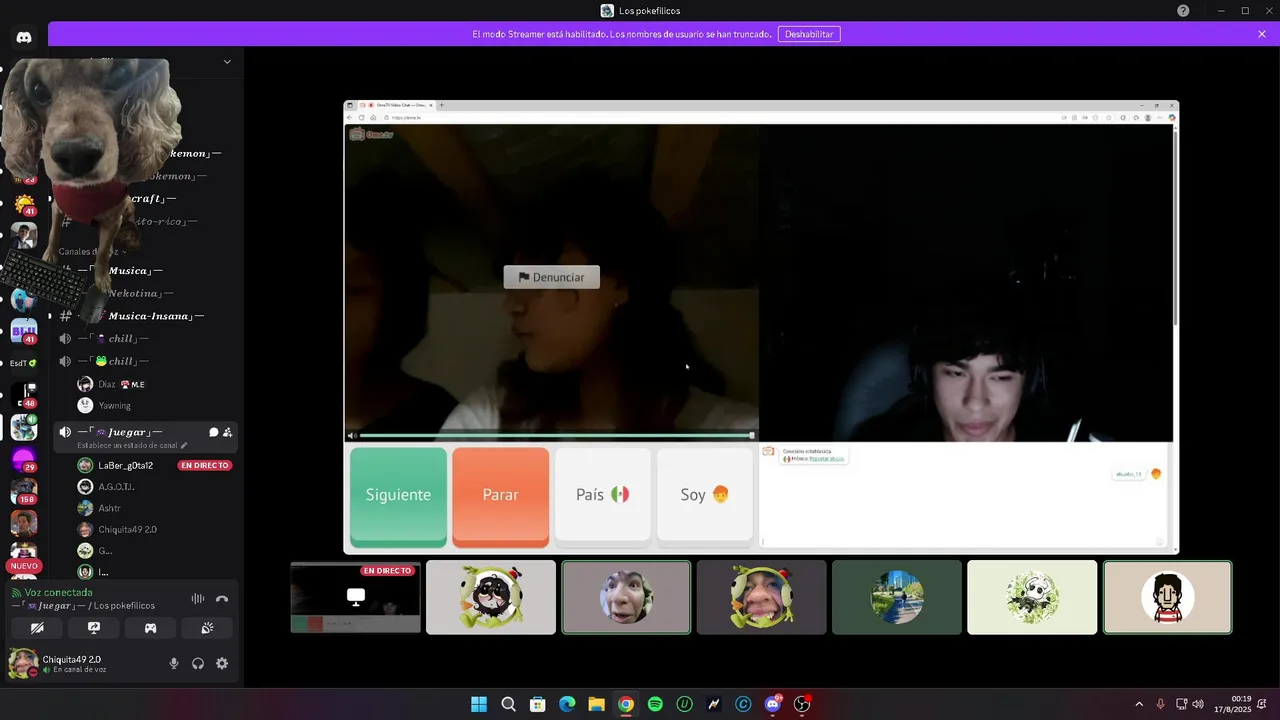Open the Soy gender selector
This screenshot has height=720, width=1280.
705,495
